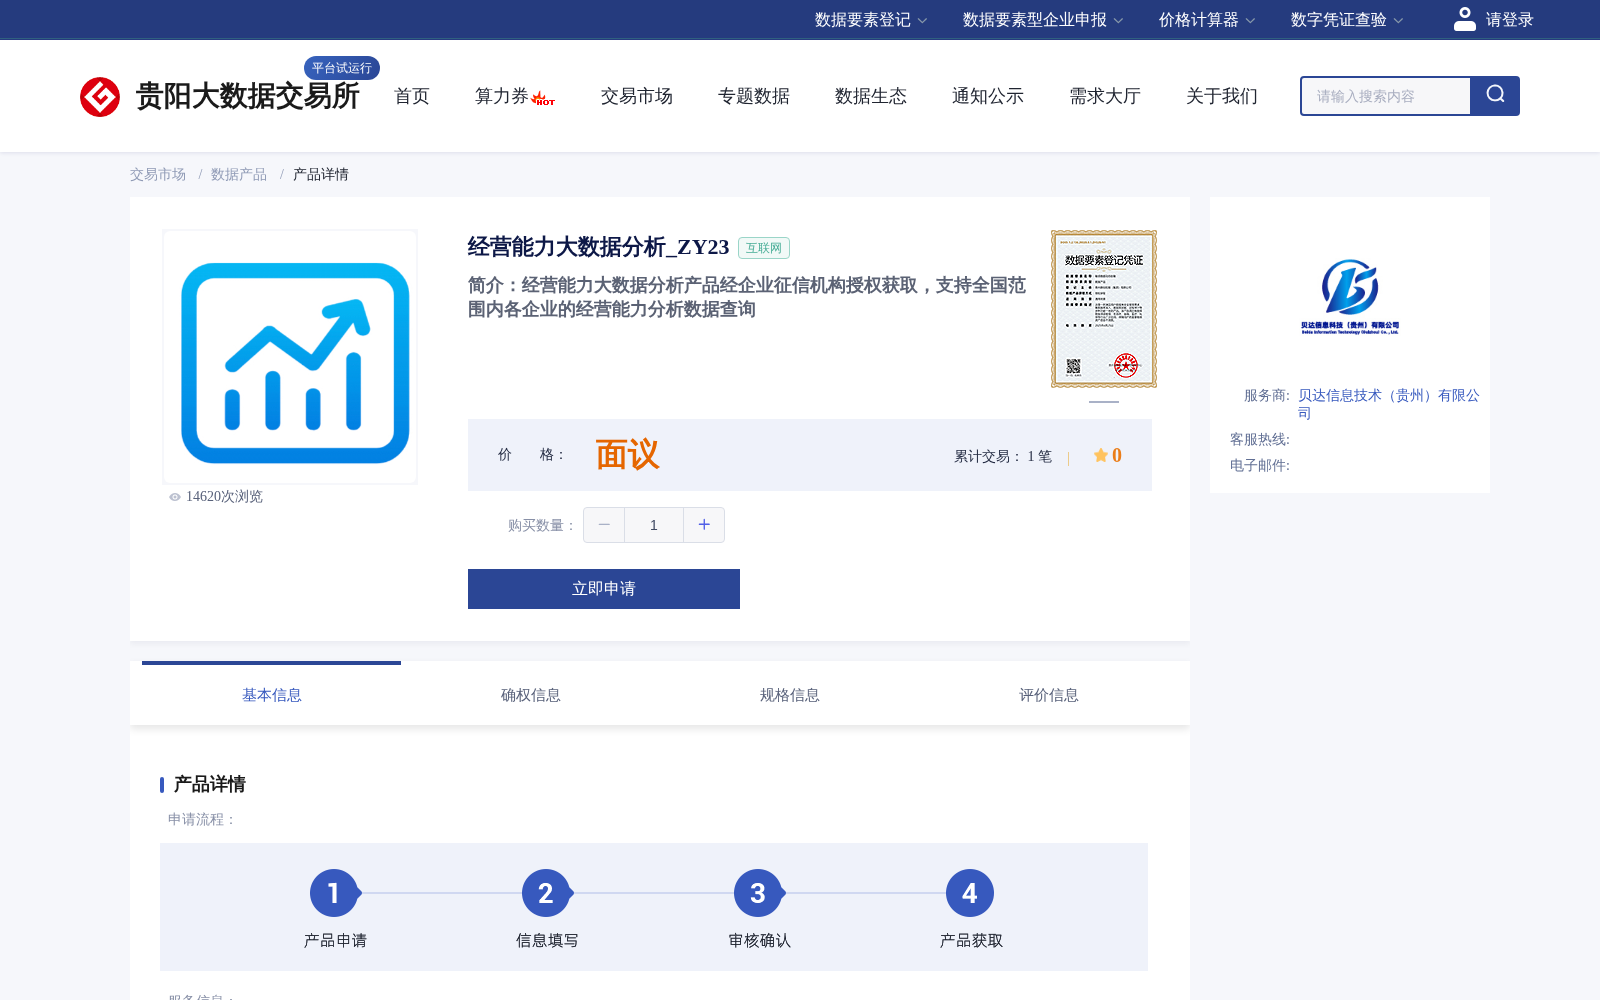Click step 4 产品获取 circle

click(x=970, y=893)
